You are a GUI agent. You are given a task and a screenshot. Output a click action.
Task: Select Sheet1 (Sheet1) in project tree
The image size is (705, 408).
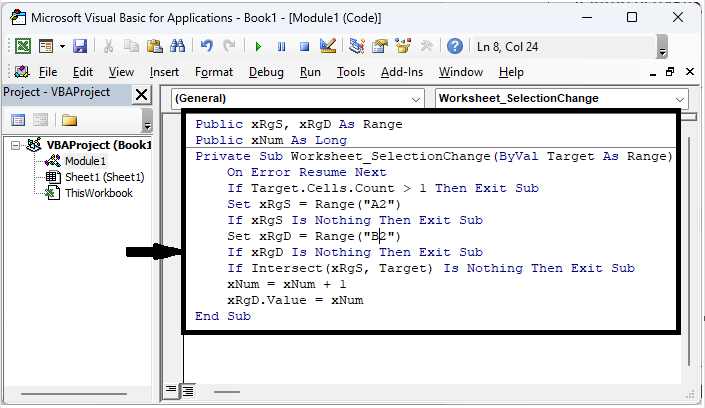click(x=105, y=177)
